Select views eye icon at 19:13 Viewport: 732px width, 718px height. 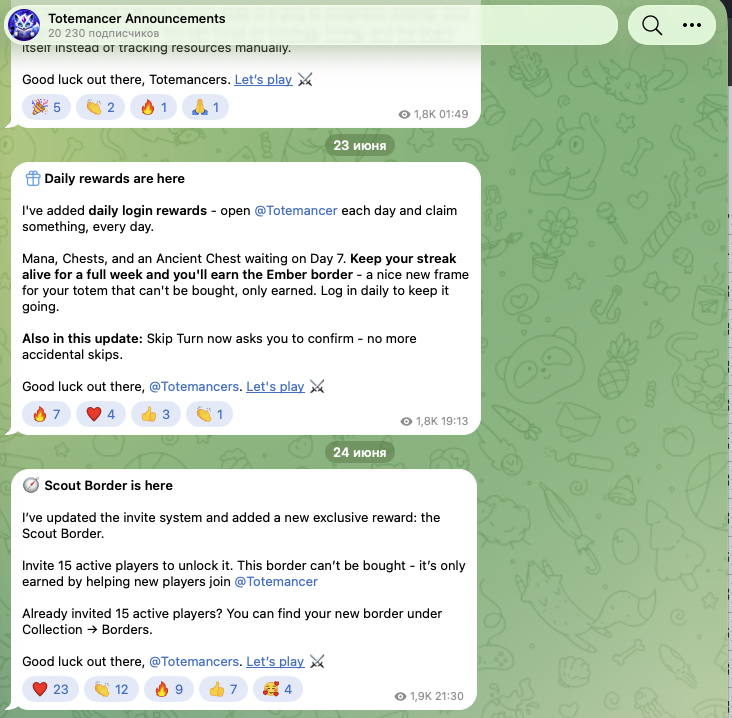[407, 422]
